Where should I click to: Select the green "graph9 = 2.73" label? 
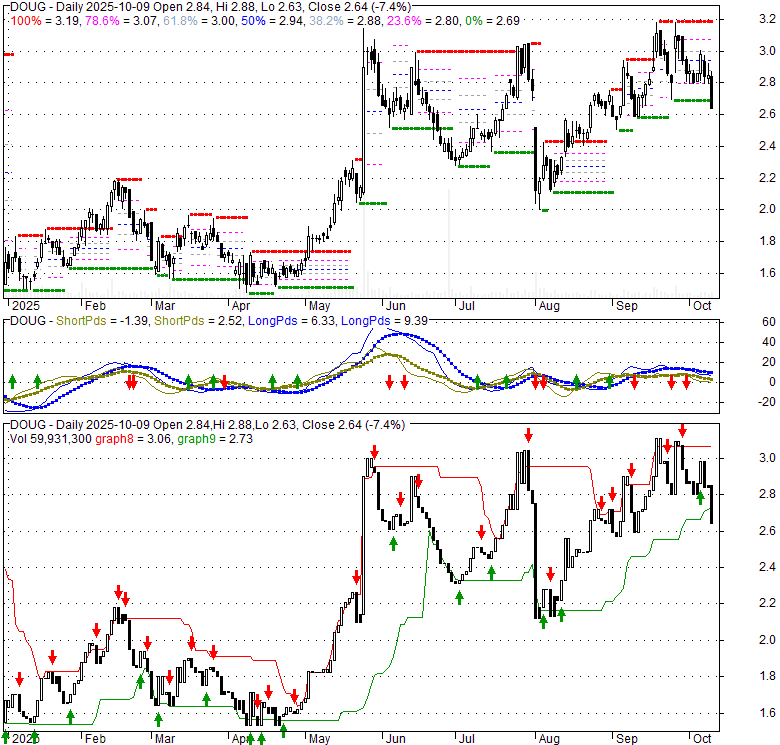click(x=215, y=439)
